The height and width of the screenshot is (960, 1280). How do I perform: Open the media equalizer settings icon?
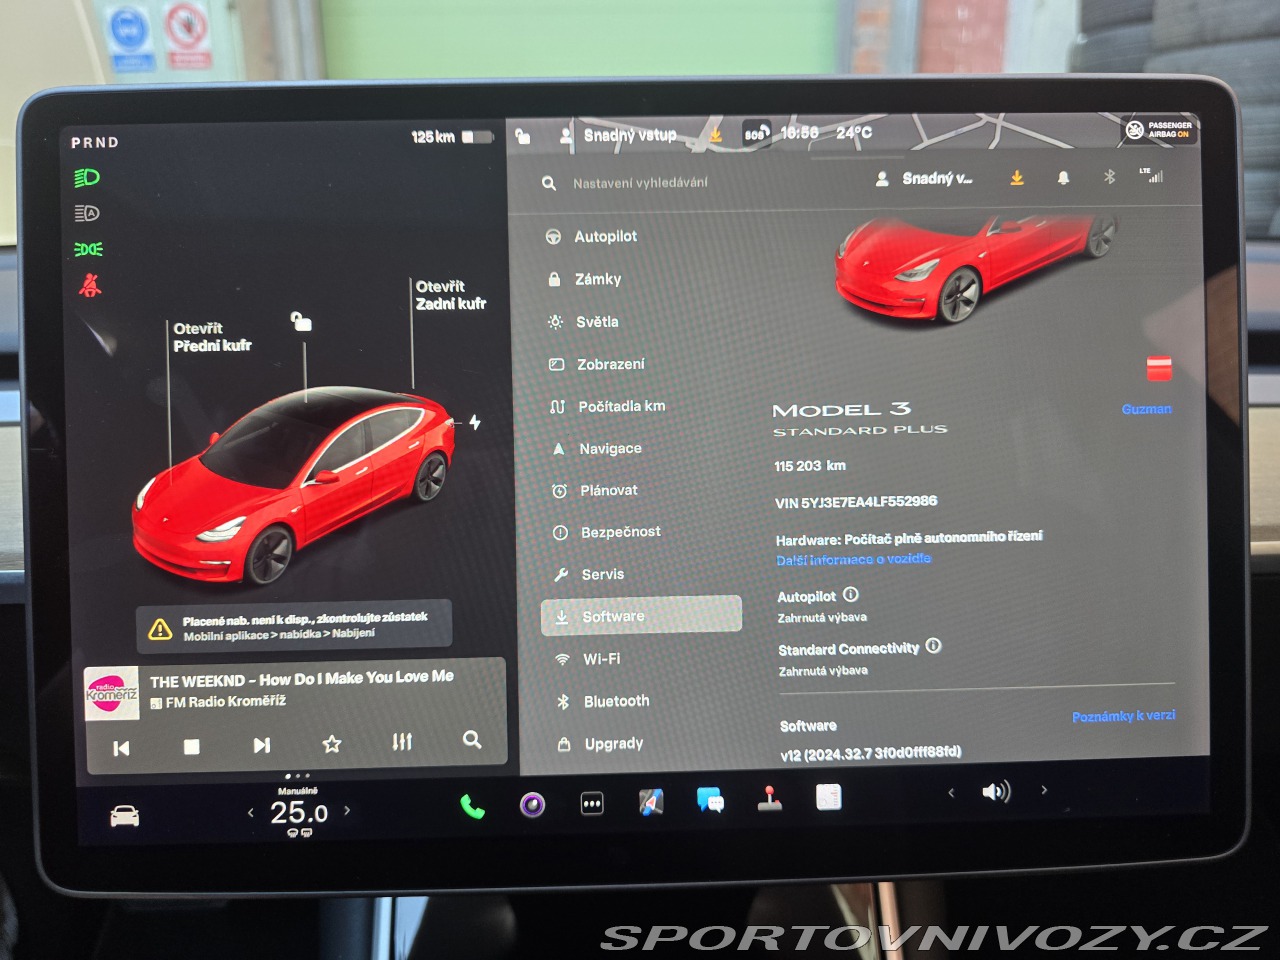coord(402,741)
